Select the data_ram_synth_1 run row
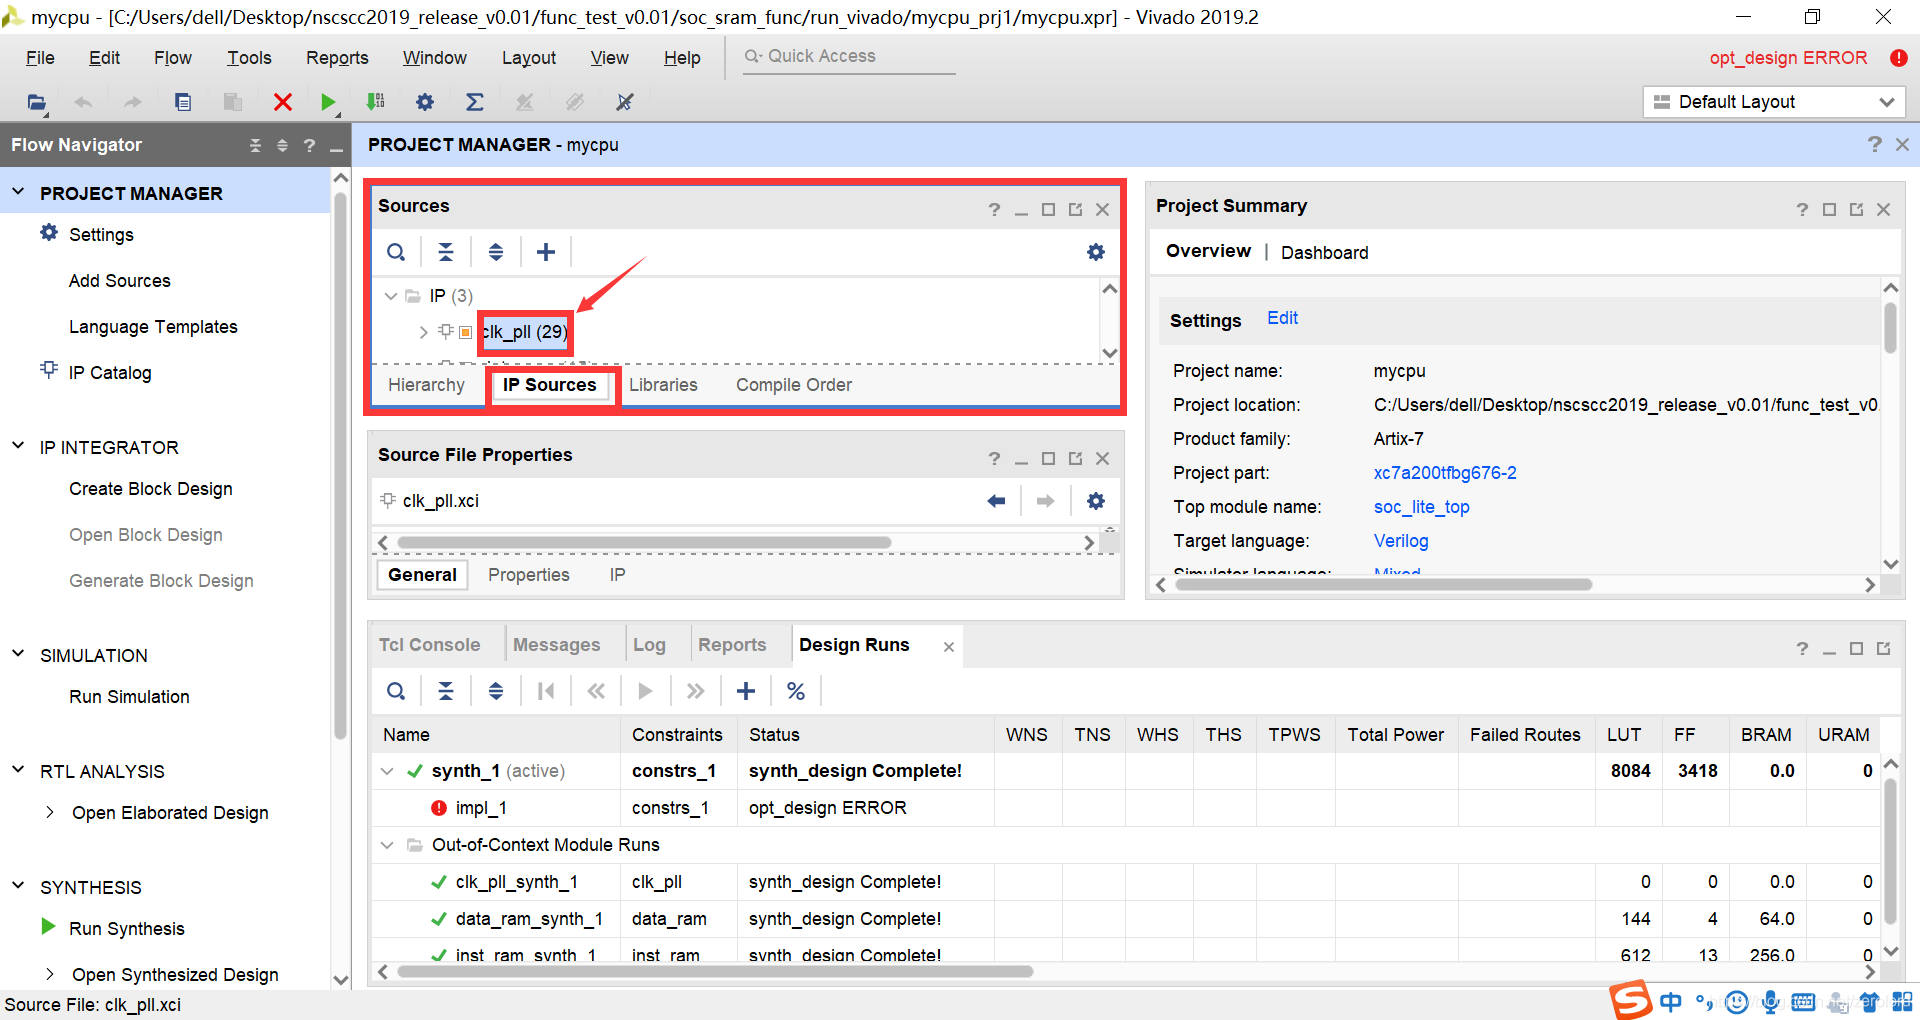Viewport: 1920px width, 1020px height. pos(1127,919)
